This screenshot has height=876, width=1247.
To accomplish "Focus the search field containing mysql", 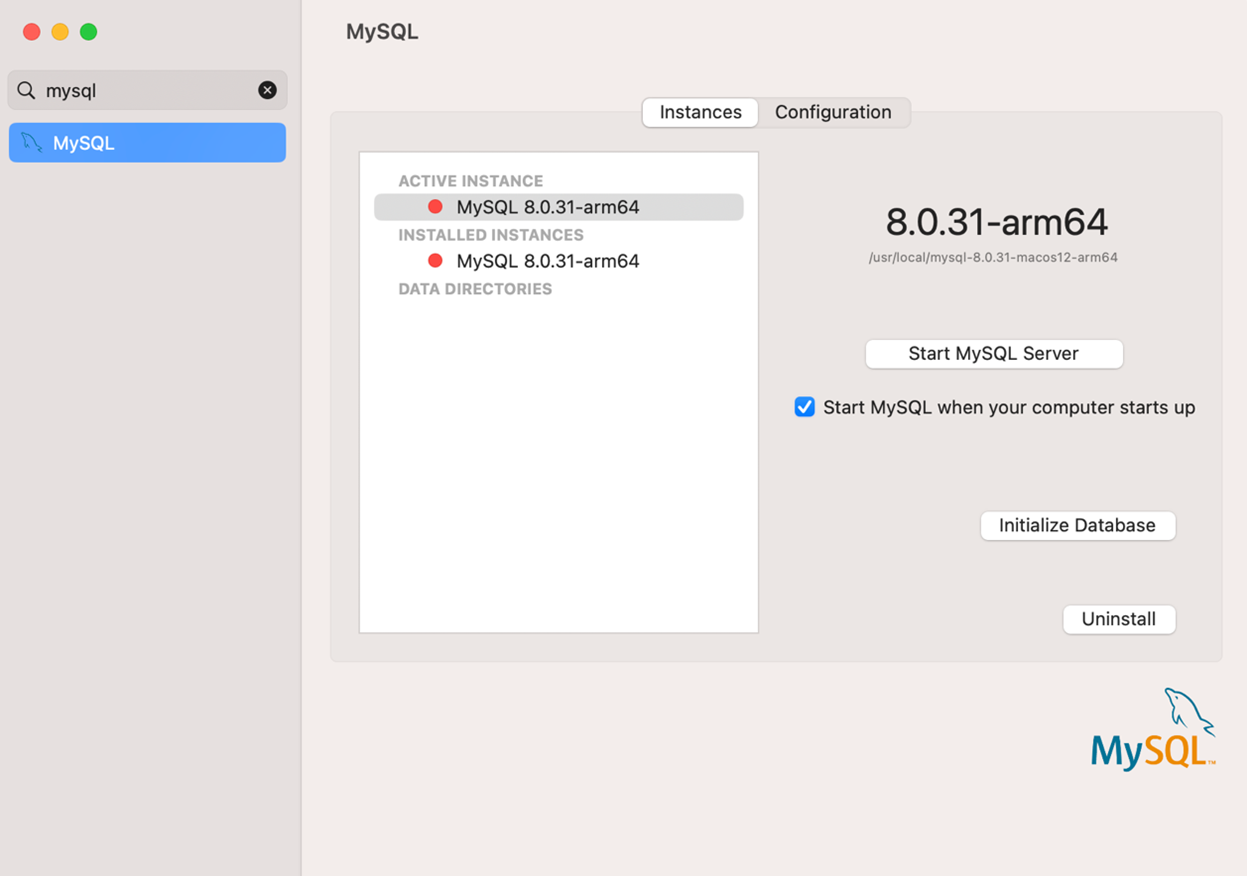I will (150, 90).
